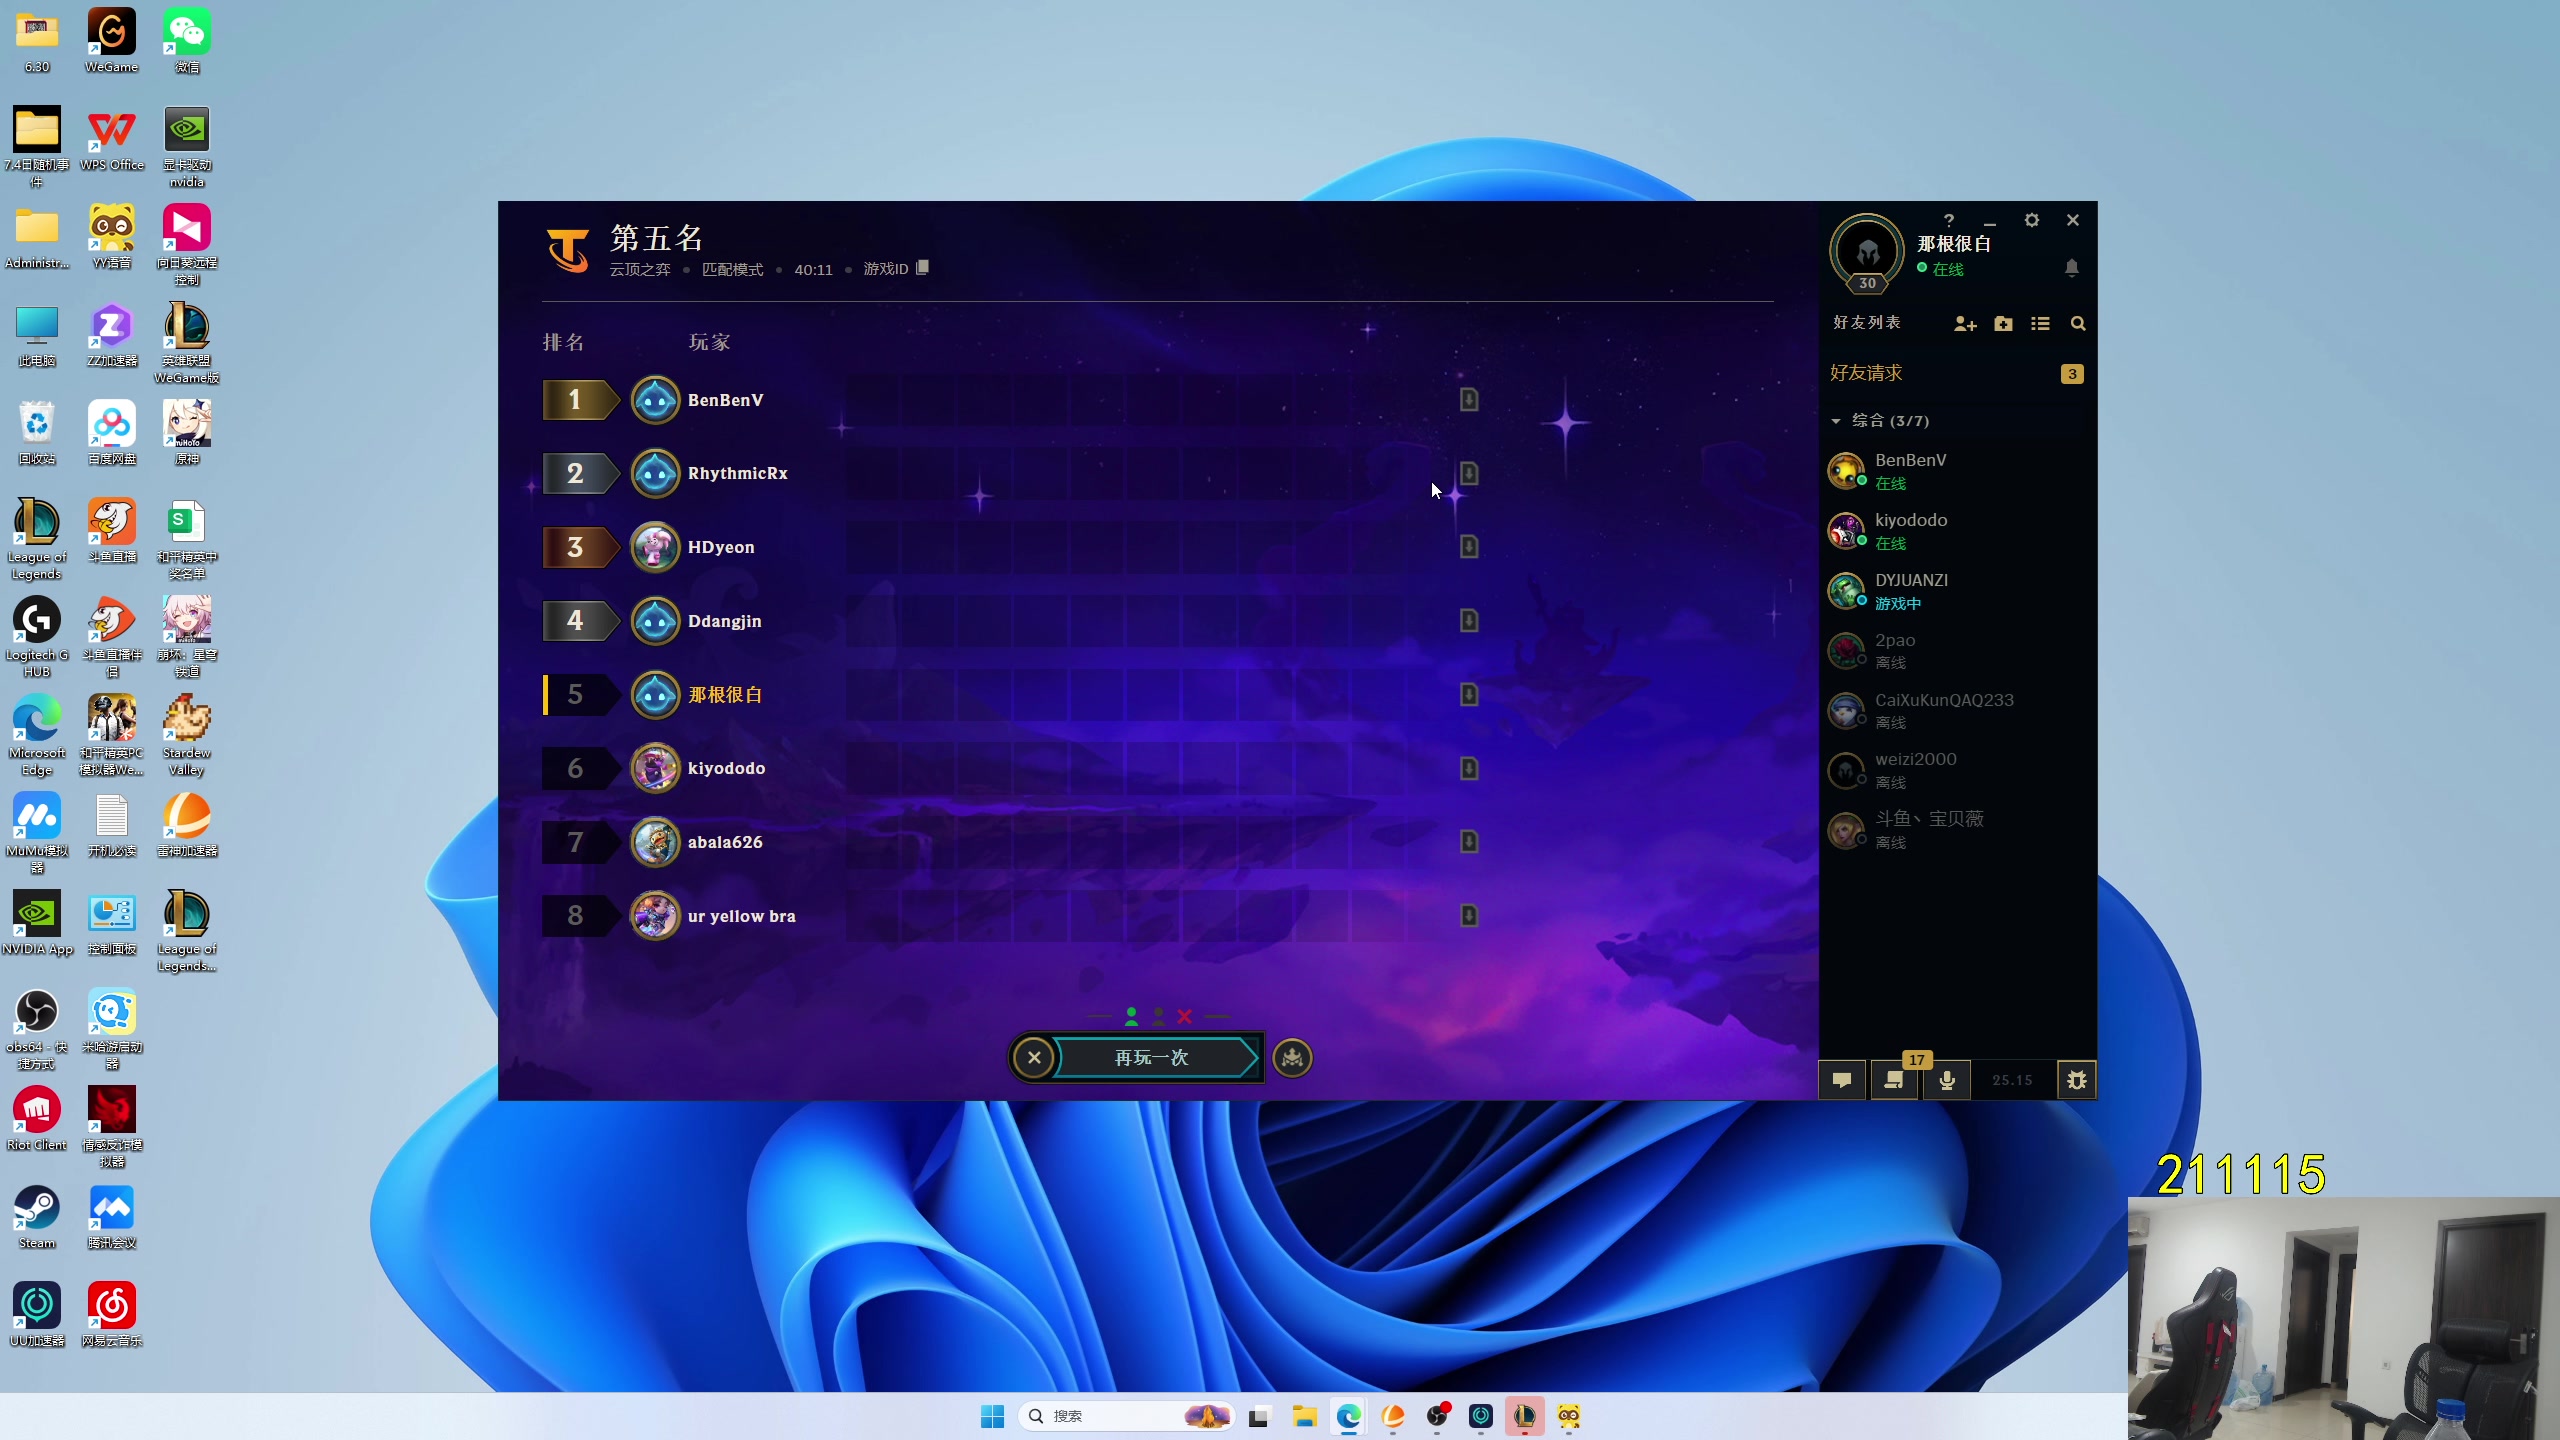This screenshot has width=2560, height=1440.
Task: Click RhythmicRx's row detail icon
Action: (1469, 473)
